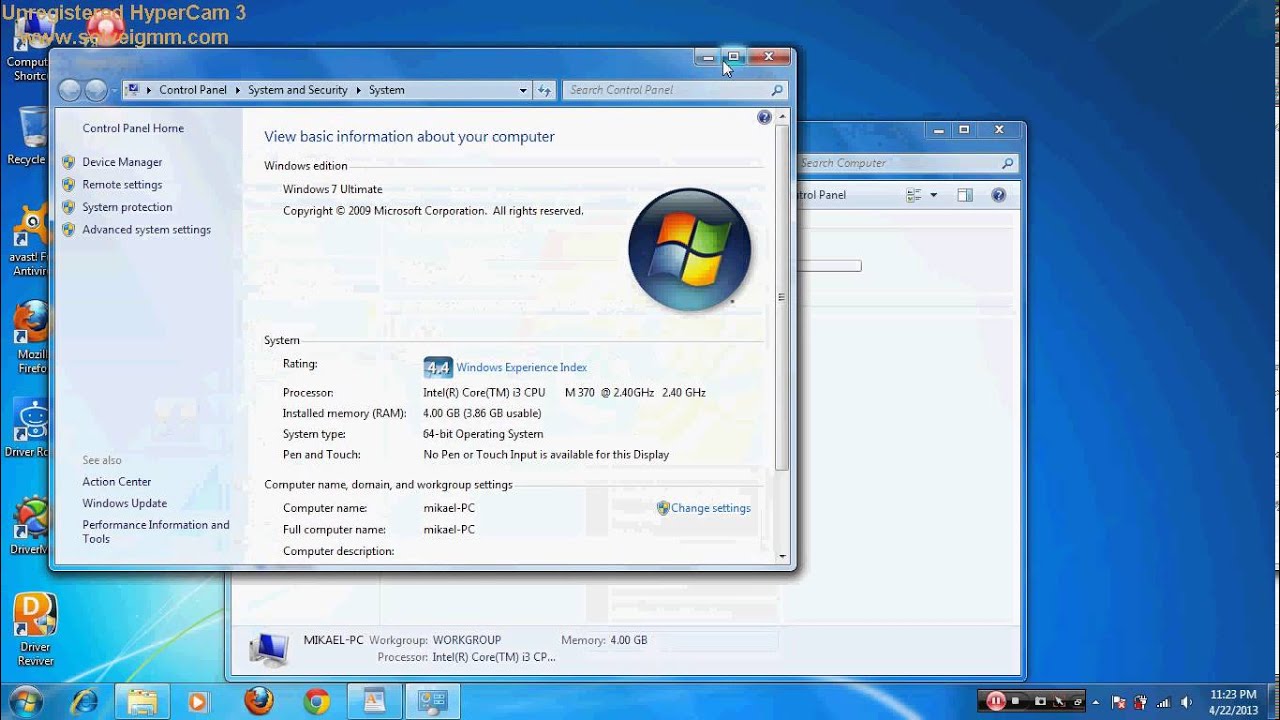The image size is (1280, 720).
Task: Click the 4.4 rating badge
Action: (438, 367)
